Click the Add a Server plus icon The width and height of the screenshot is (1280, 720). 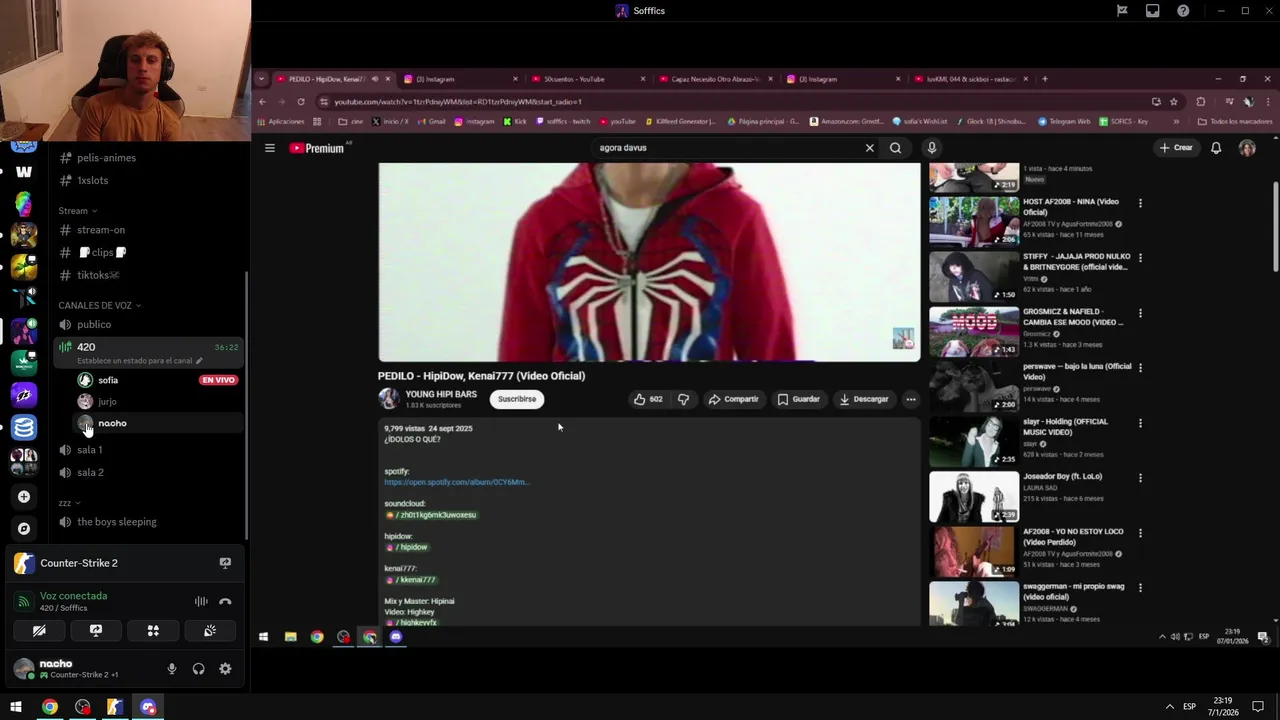pyautogui.click(x=24, y=496)
